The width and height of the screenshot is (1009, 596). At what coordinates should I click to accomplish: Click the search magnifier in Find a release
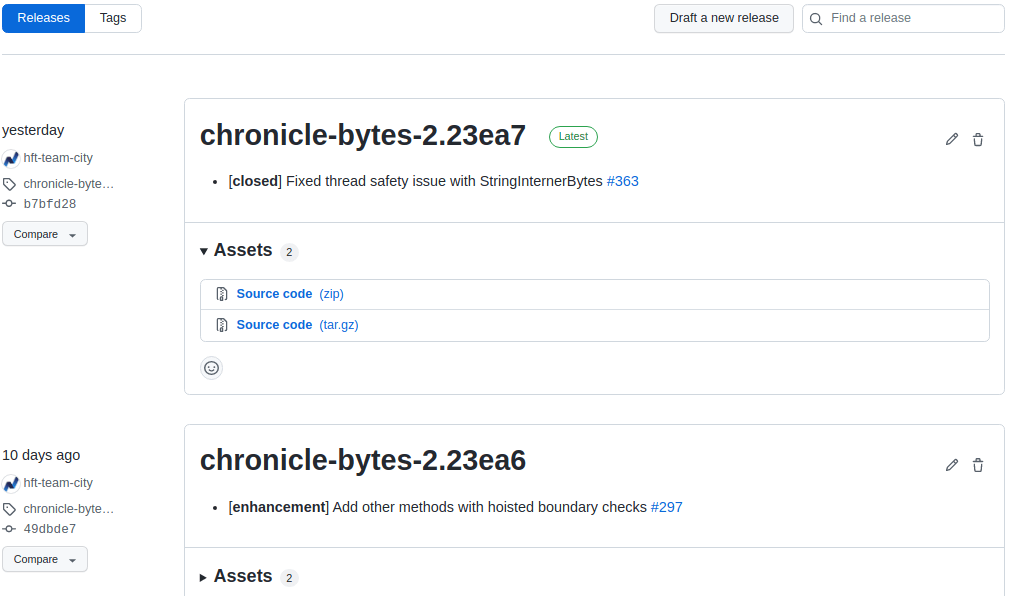pos(815,18)
